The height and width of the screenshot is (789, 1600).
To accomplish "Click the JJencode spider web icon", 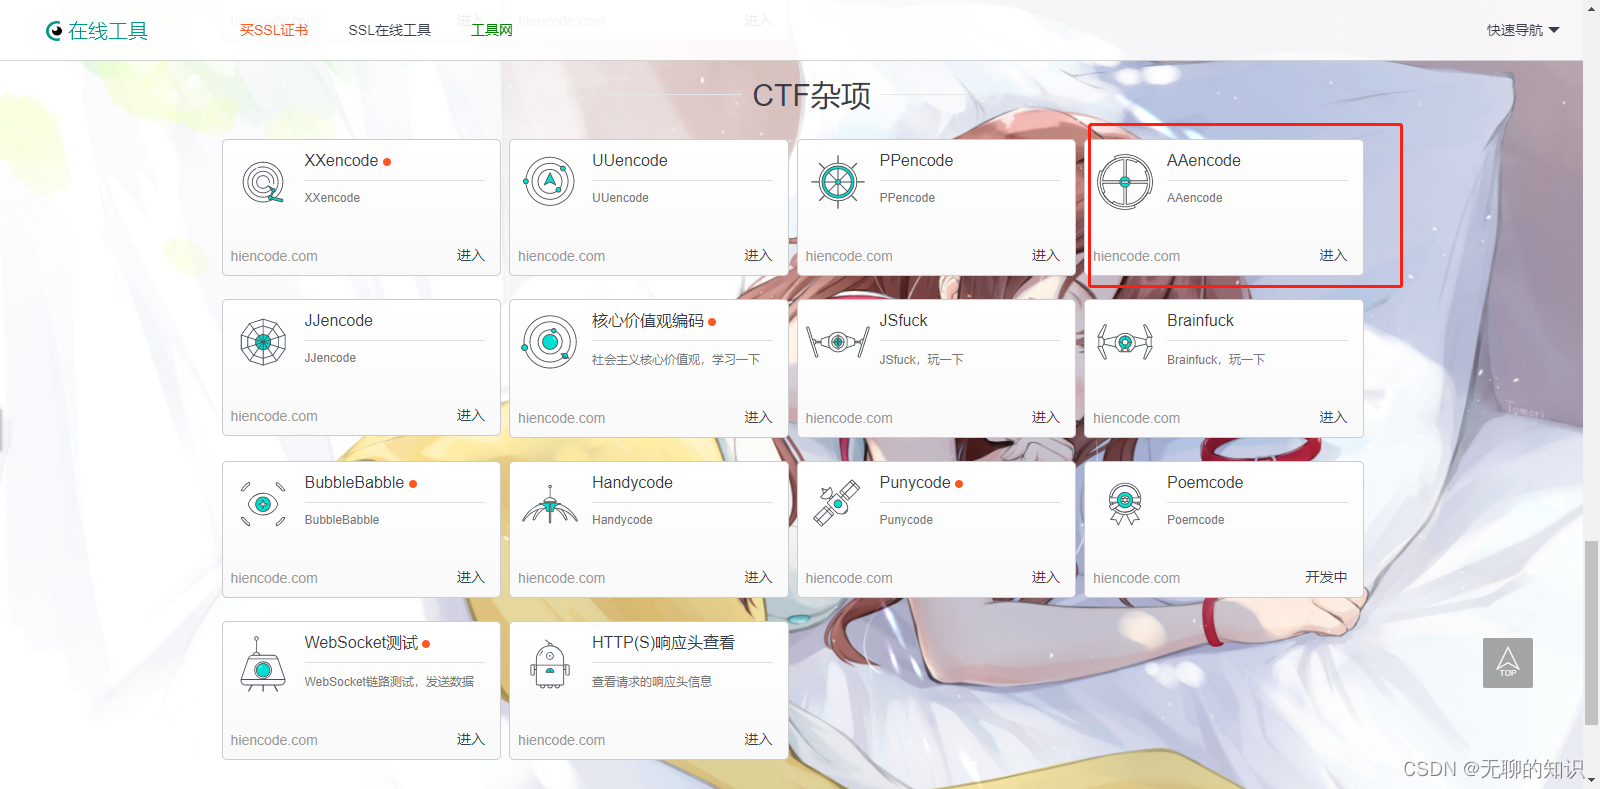I will coord(263,342).
